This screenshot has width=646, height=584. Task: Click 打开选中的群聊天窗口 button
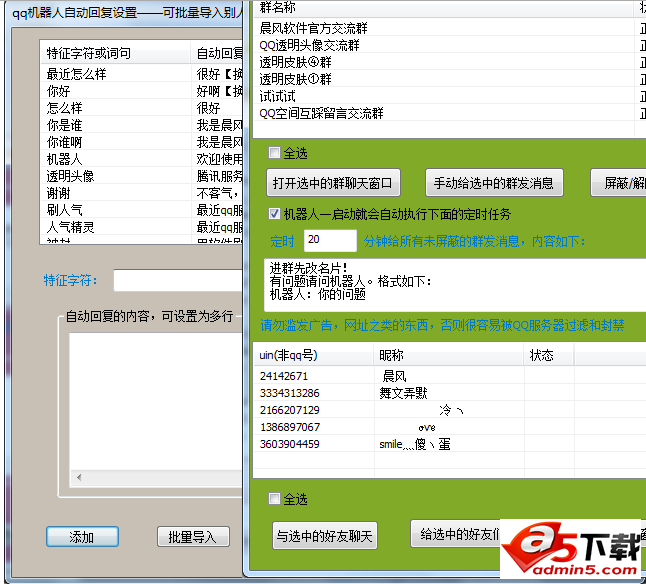tap(333, 183)
